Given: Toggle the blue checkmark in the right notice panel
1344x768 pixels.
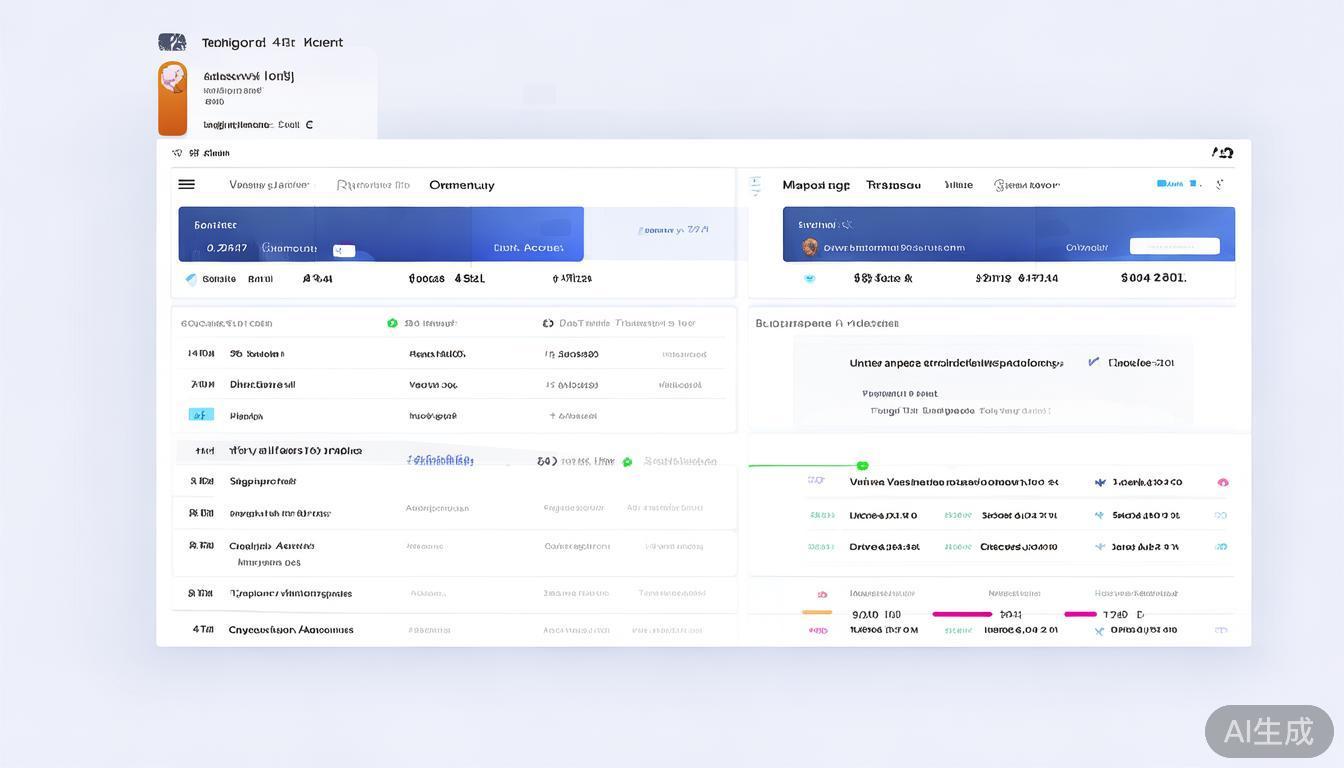Looking at the screenshot, I should click(1093, 362).
